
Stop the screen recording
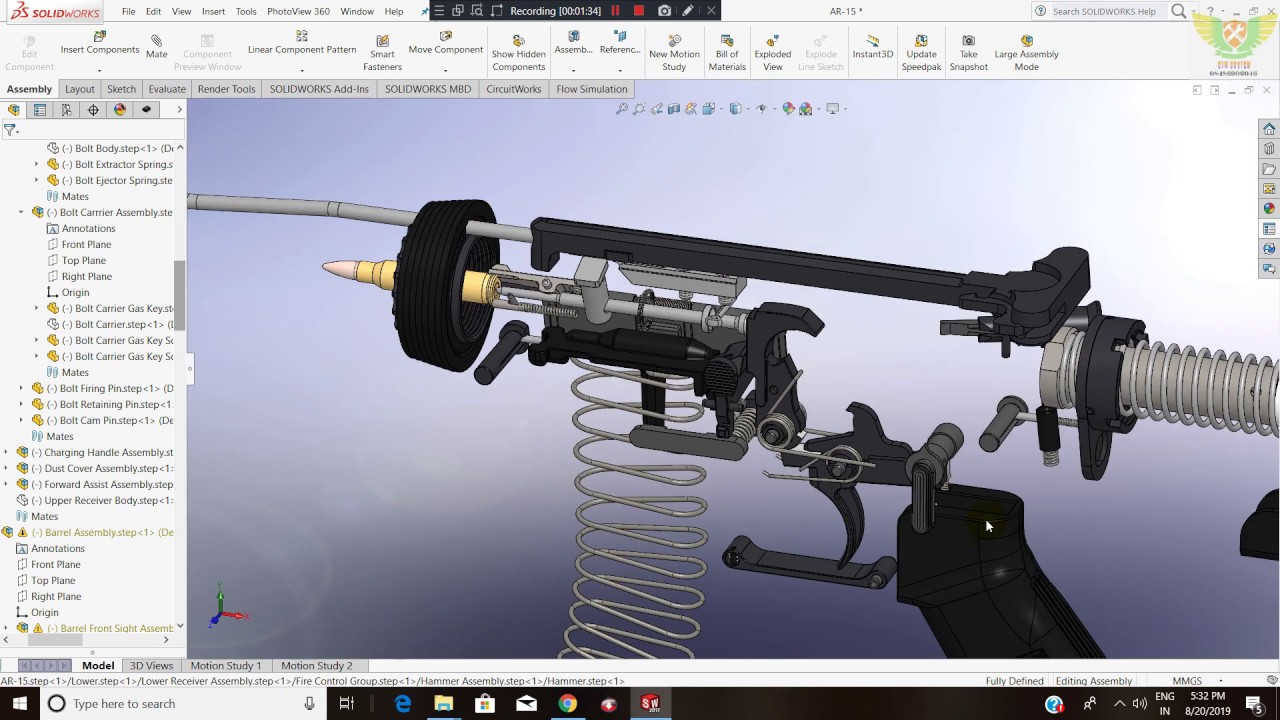tap(639, 11)
